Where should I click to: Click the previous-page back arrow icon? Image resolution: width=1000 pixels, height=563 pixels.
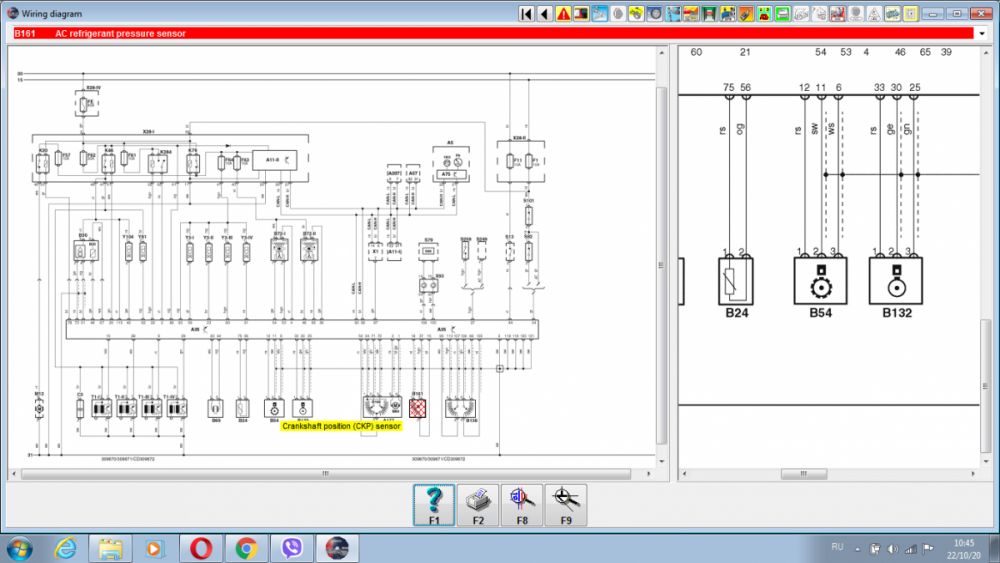pos(545,14)
